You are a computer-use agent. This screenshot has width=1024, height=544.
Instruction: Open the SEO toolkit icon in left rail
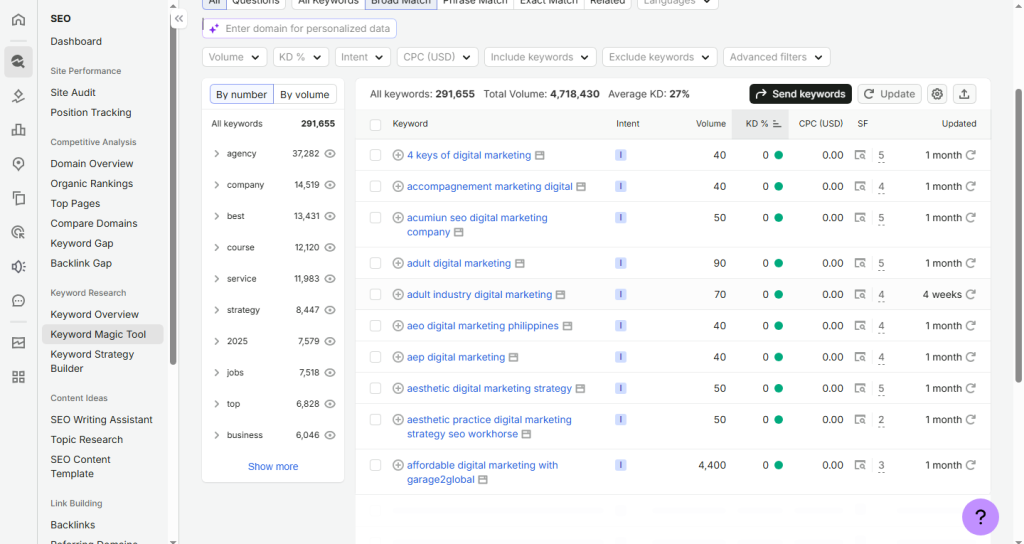pyautogui.click(x=18, y=62)
